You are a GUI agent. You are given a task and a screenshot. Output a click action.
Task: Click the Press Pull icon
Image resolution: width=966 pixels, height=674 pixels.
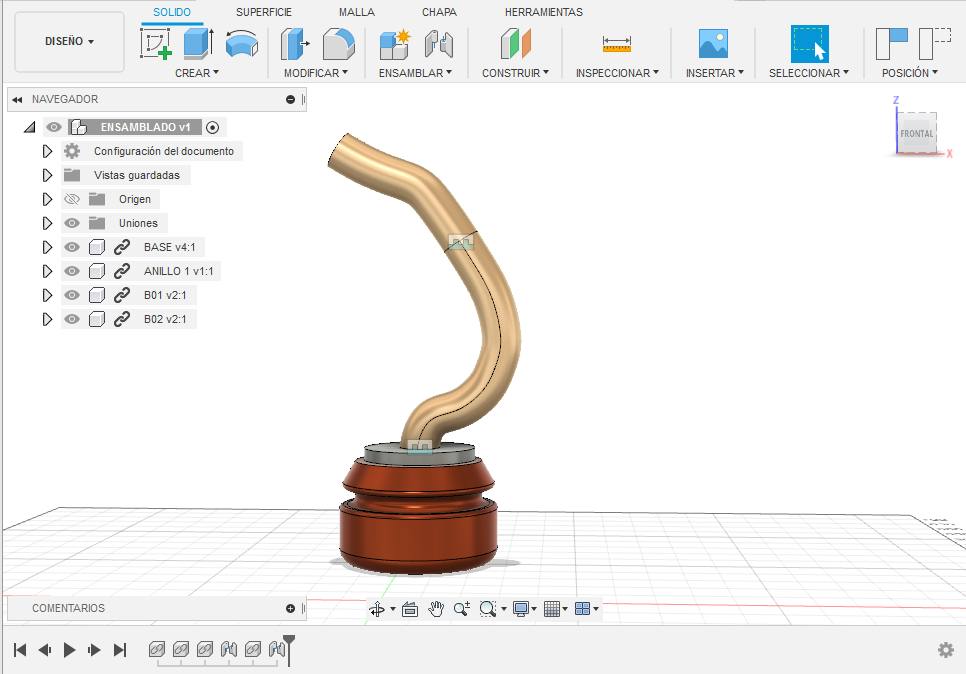coord(295,44)
